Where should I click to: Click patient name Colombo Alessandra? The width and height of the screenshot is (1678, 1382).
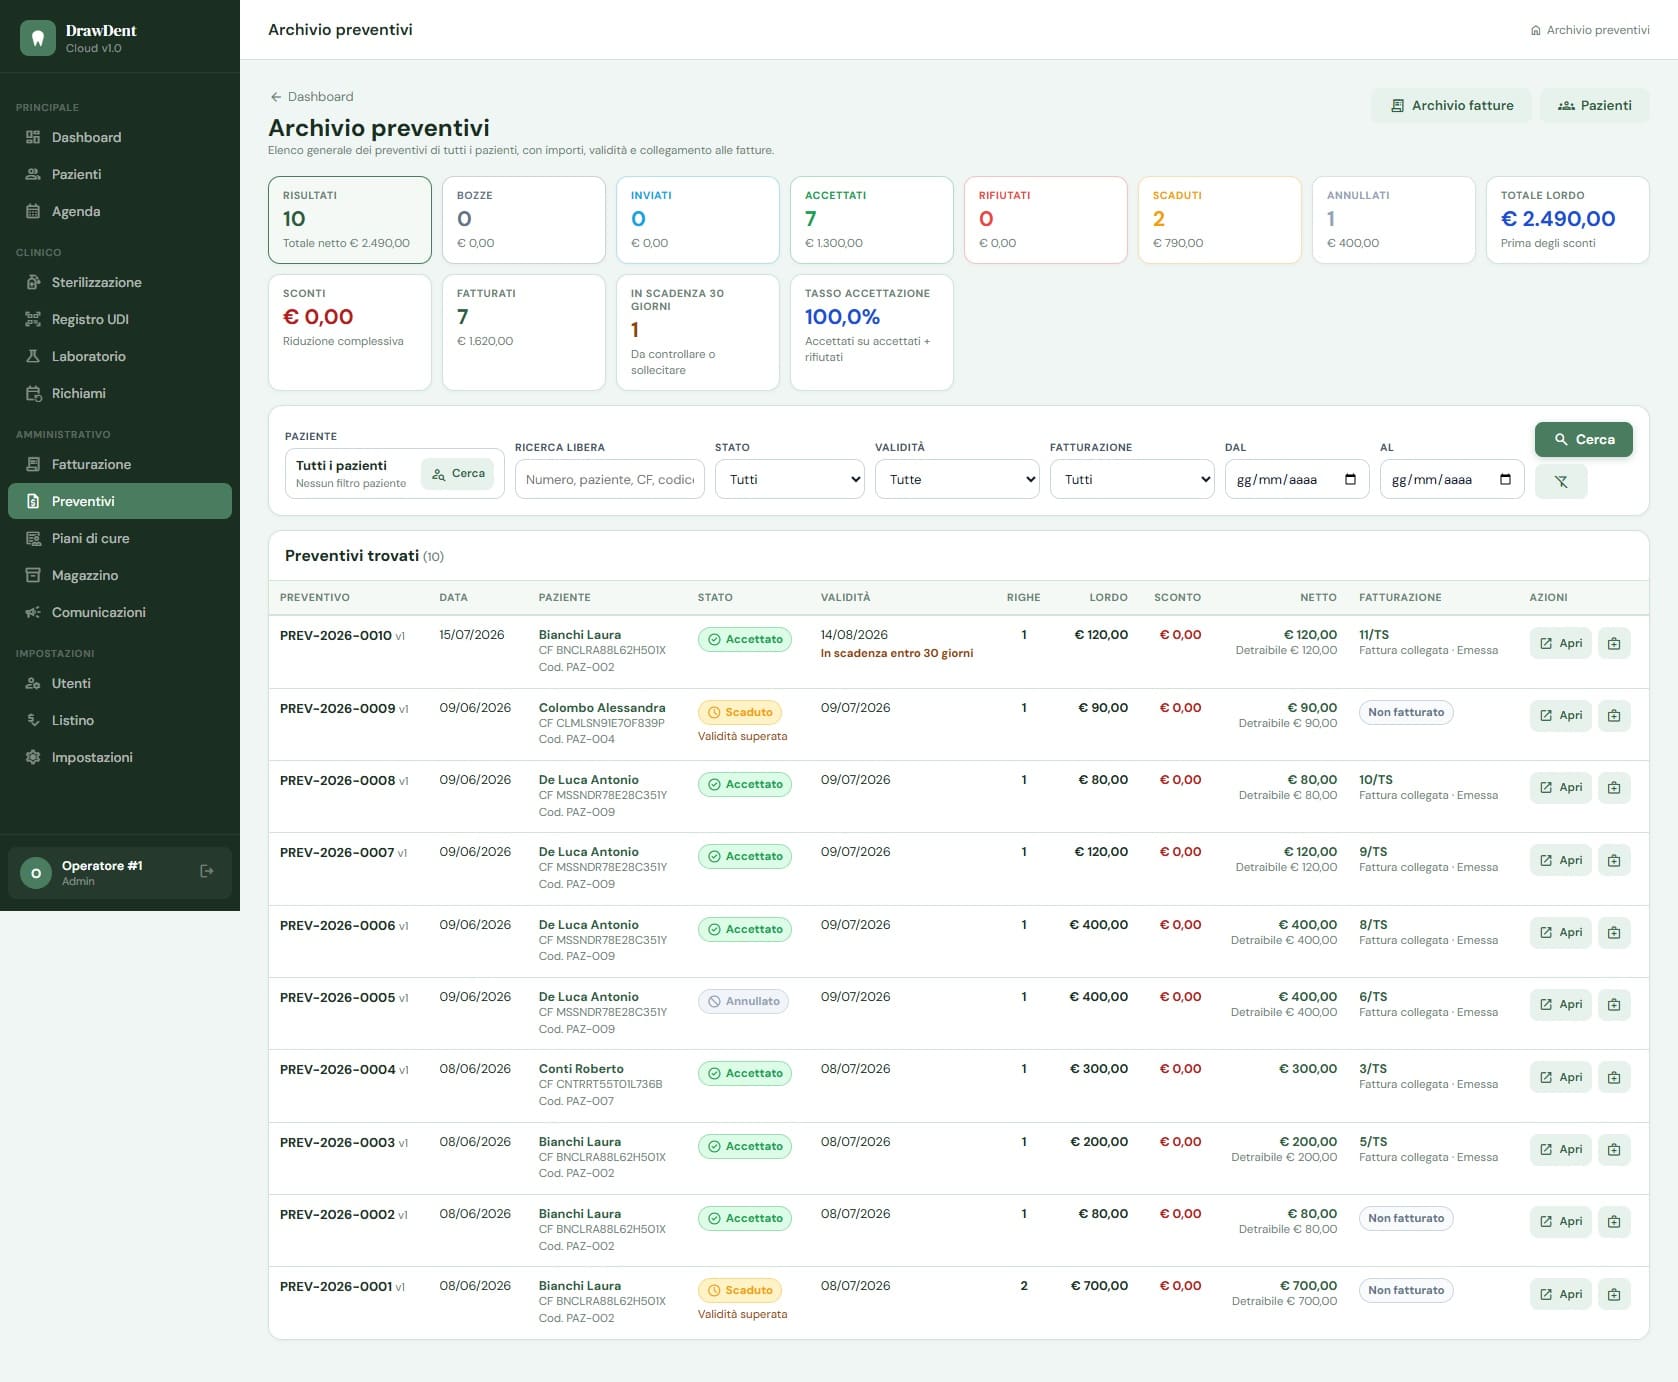tap(602, 707)
